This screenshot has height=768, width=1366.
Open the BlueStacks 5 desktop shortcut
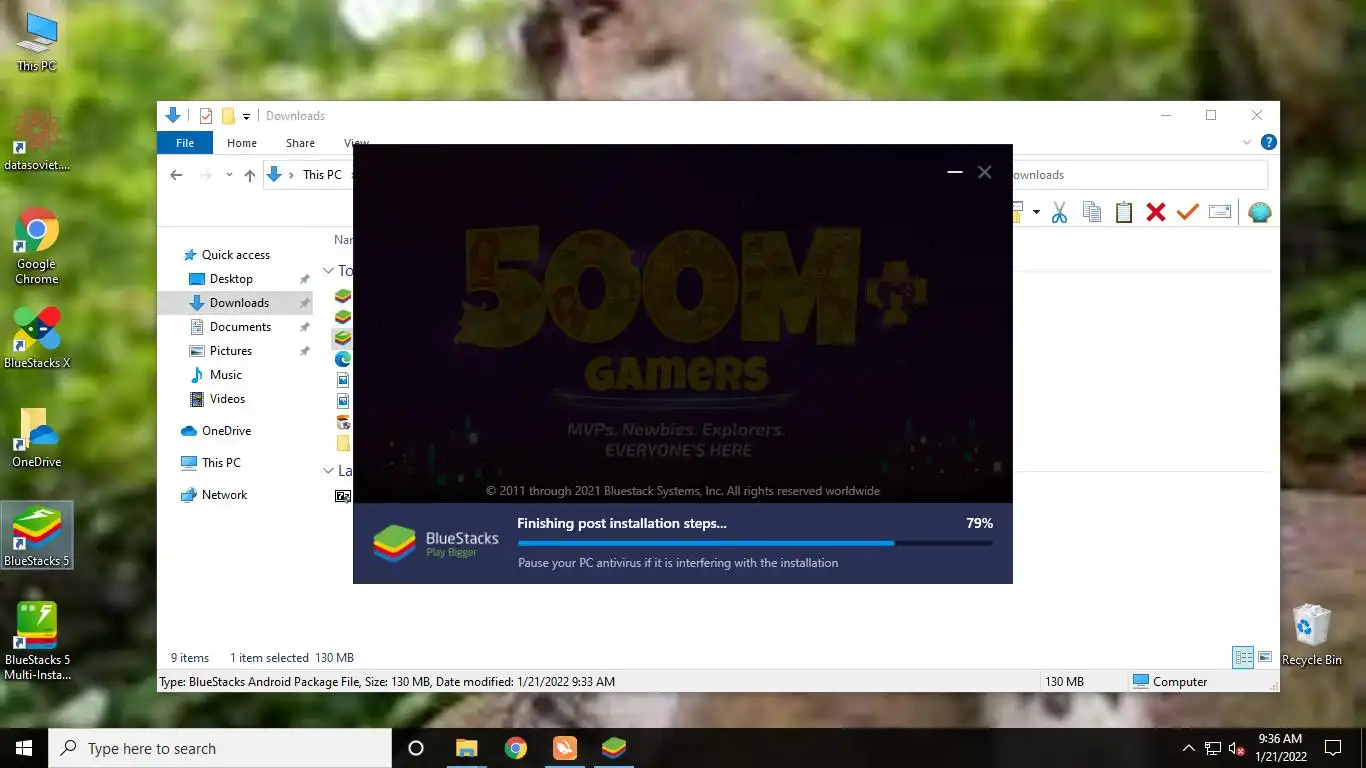[x=37, y=536]
